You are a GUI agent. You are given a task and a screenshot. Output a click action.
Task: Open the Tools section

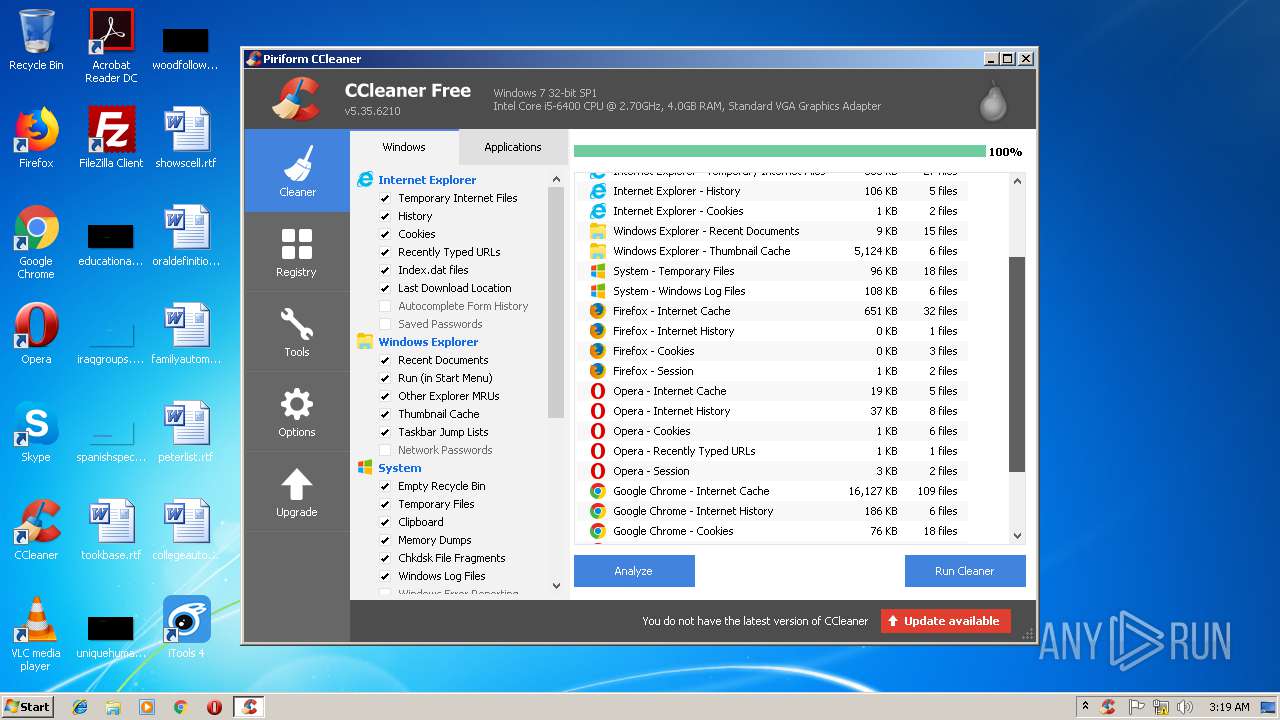pyautogui.click(x=297, y=331)
